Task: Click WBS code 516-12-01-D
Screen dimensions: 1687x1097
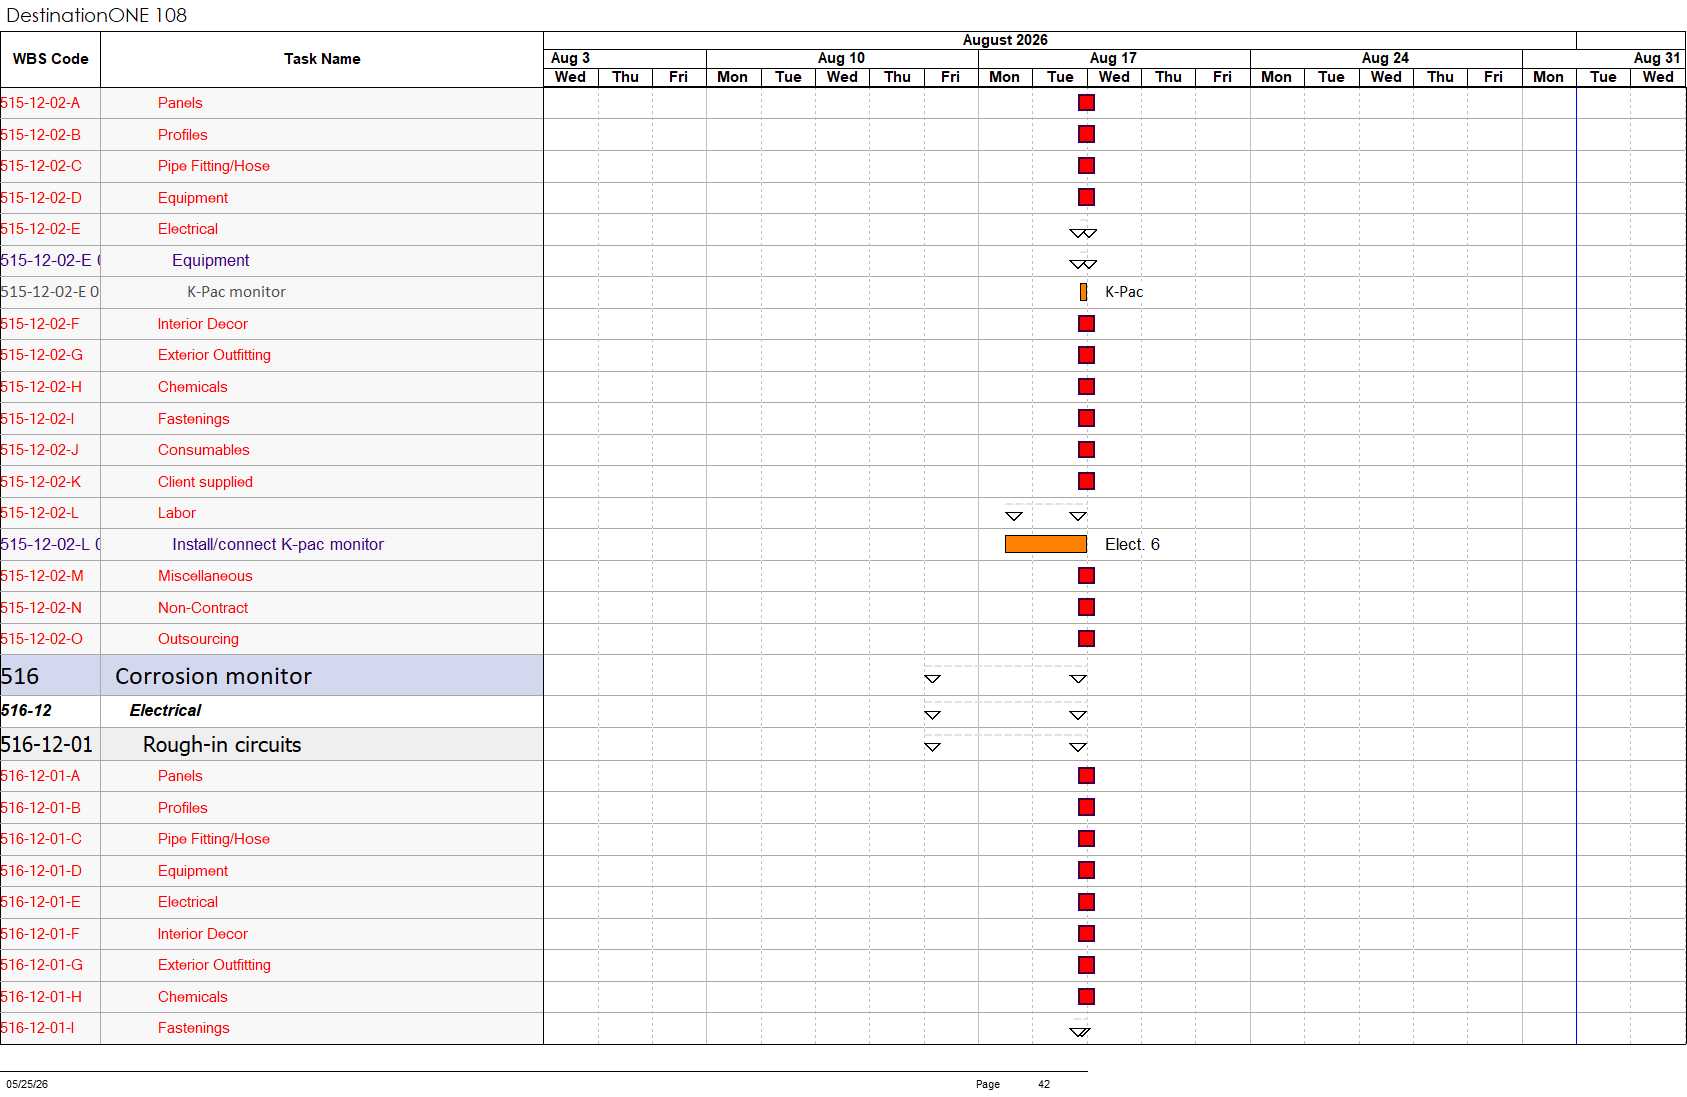Action: [x=41, y=871]
